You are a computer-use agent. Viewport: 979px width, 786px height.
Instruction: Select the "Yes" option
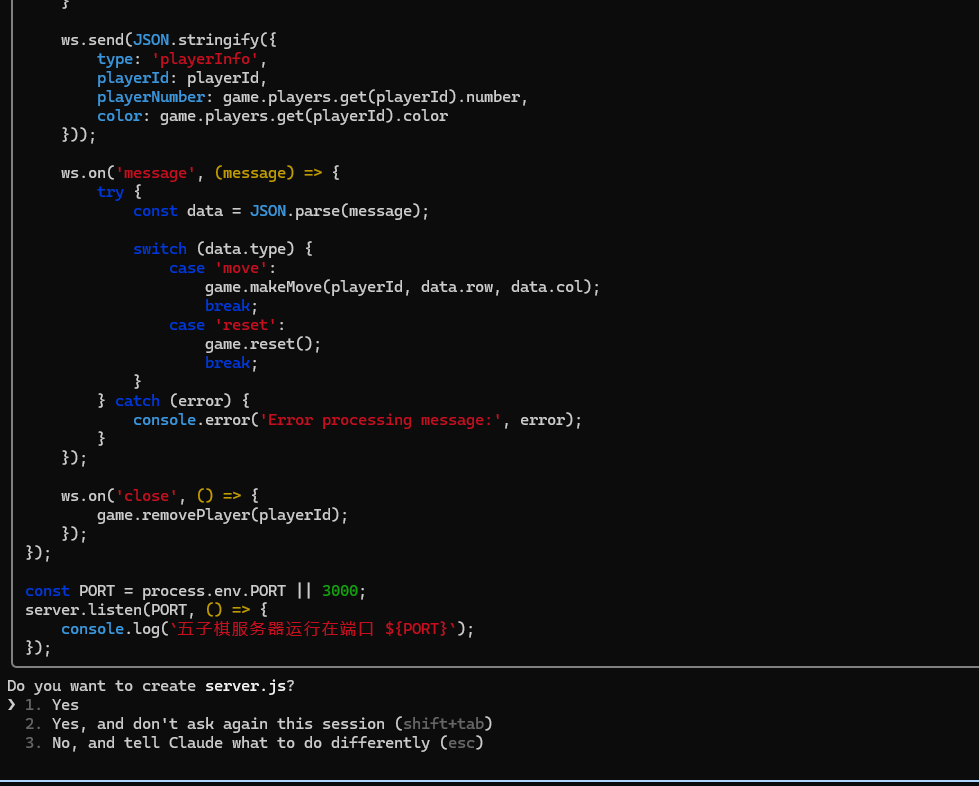pyautogui.click(x=65, y=705)
